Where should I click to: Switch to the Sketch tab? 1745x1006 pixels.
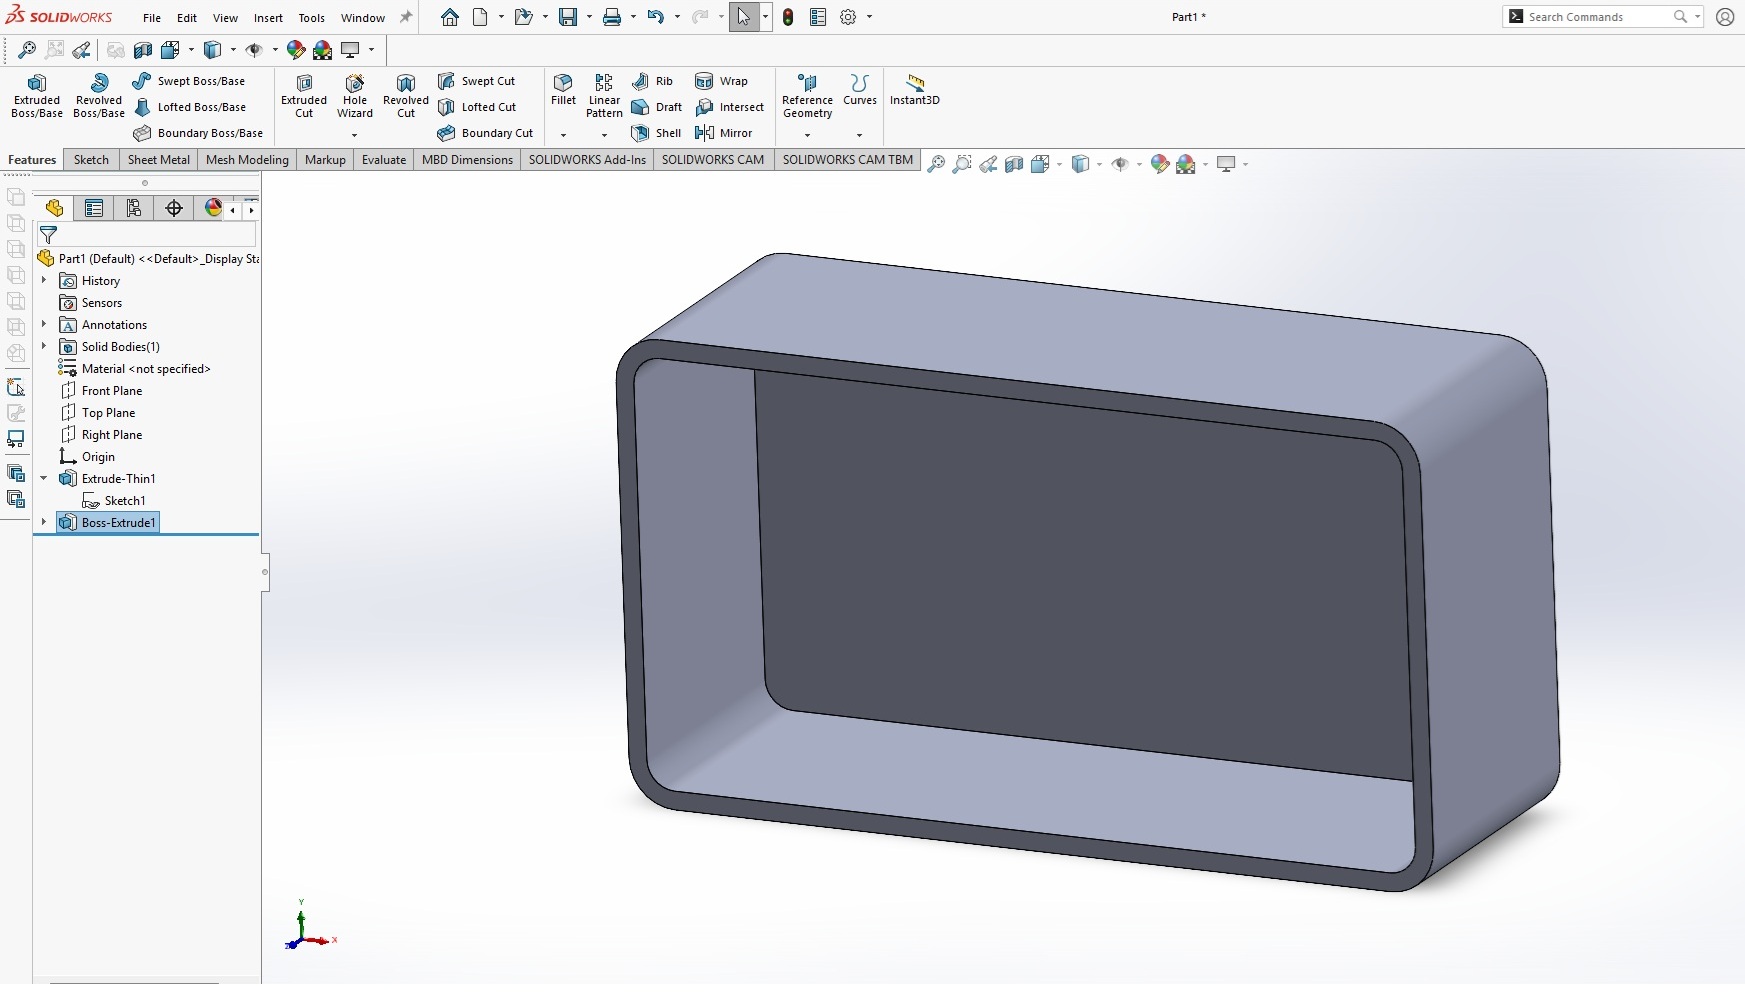[x=91, y=160]
